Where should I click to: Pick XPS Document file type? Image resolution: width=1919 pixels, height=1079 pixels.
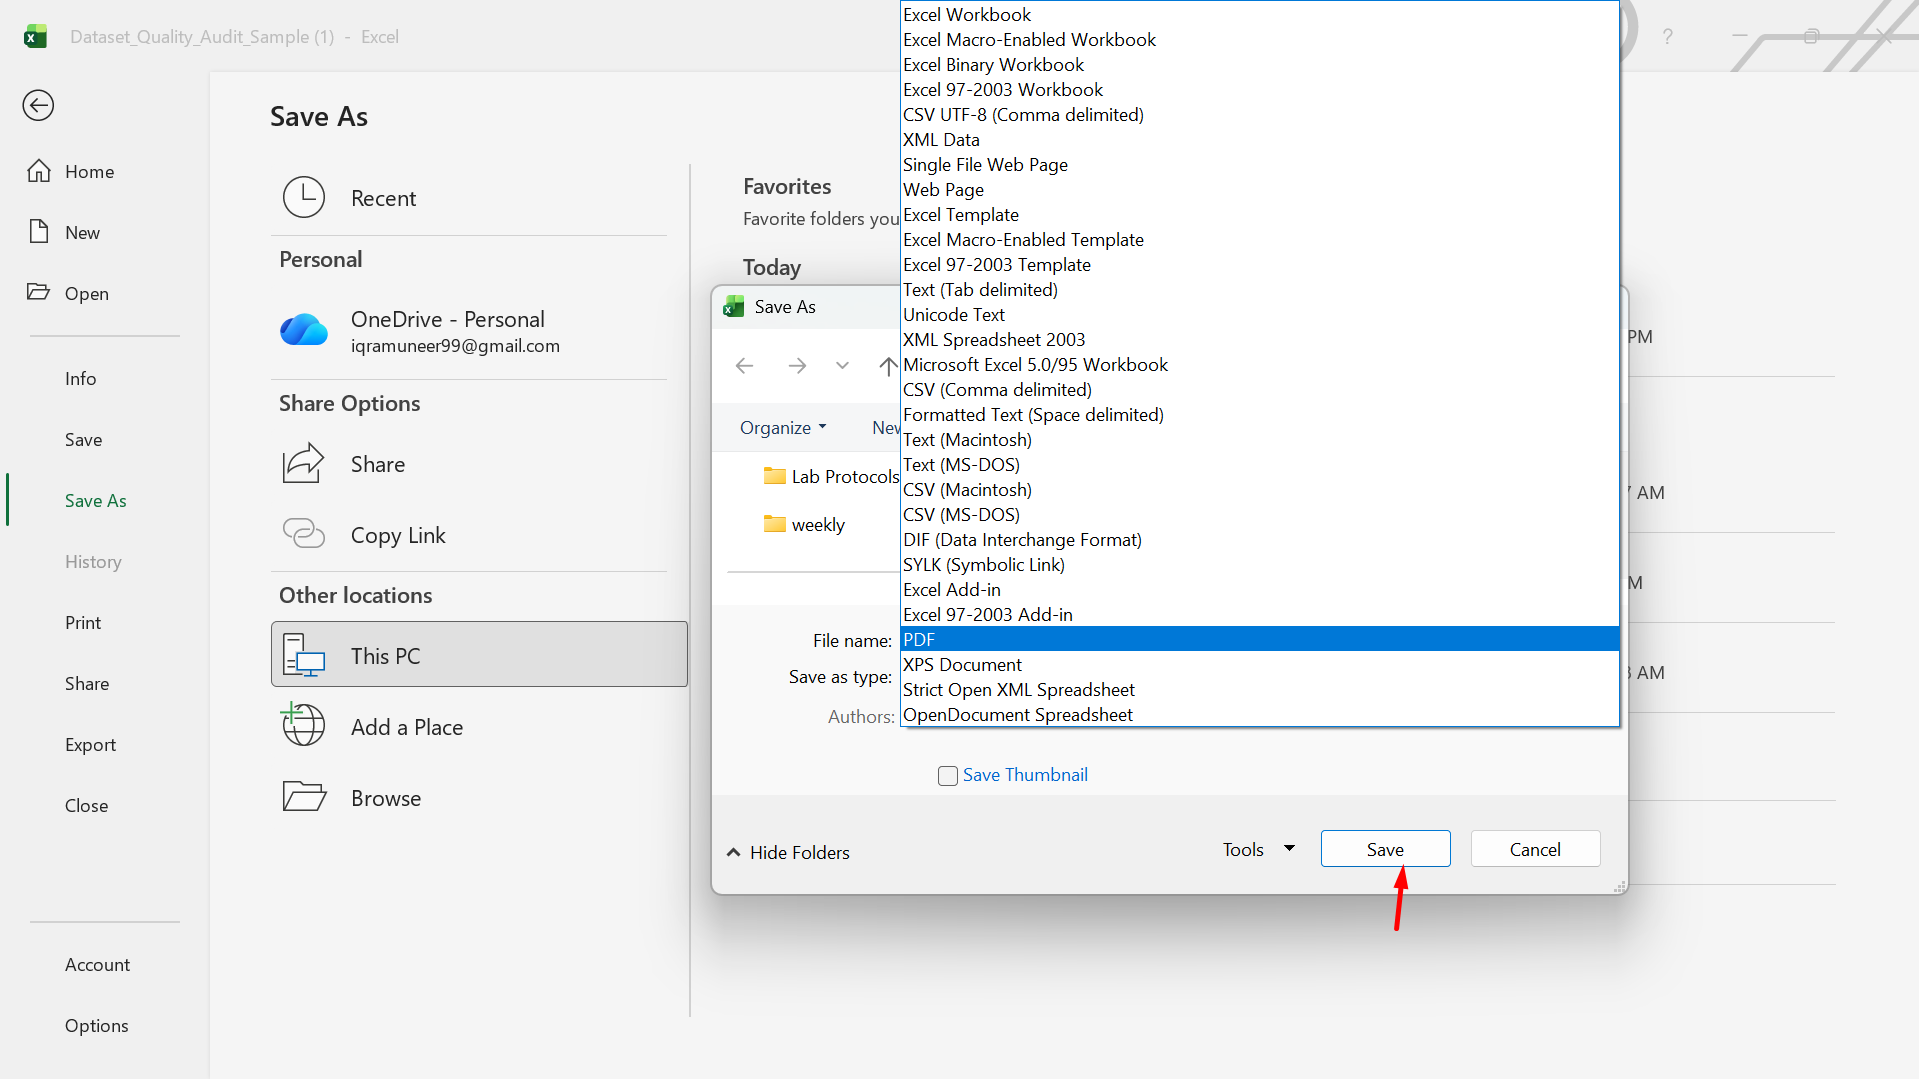point(1260,664)
